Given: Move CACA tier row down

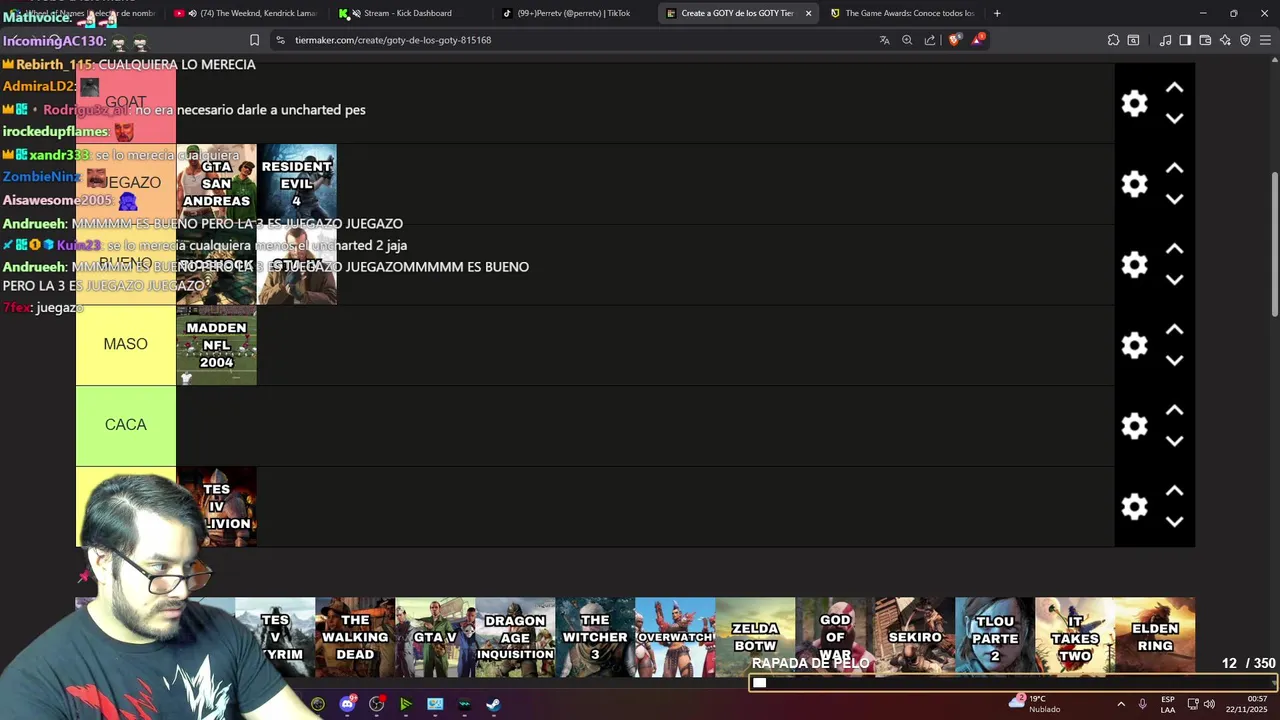Looking at the screenshot, I should point(1175,441).
